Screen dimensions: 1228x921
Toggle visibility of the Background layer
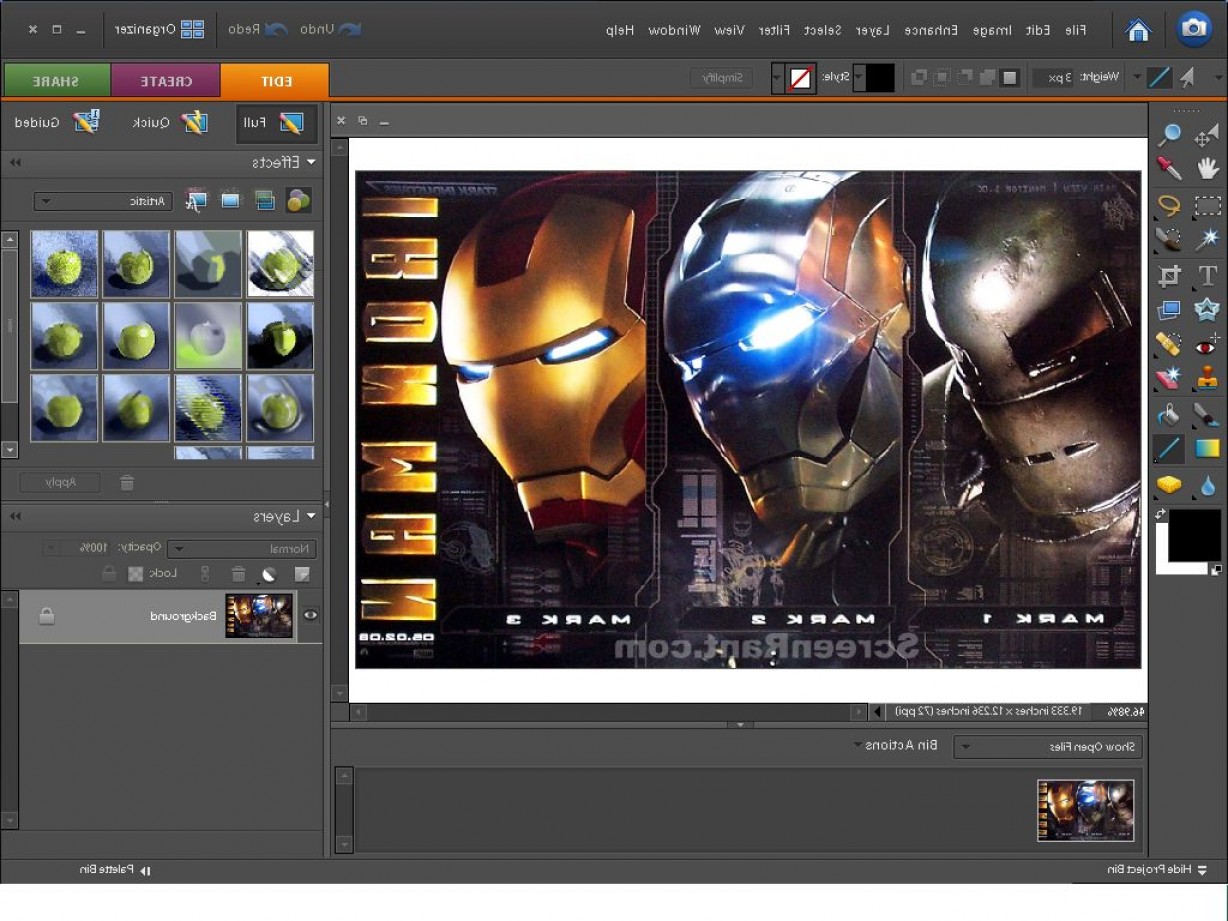[310, 616]
